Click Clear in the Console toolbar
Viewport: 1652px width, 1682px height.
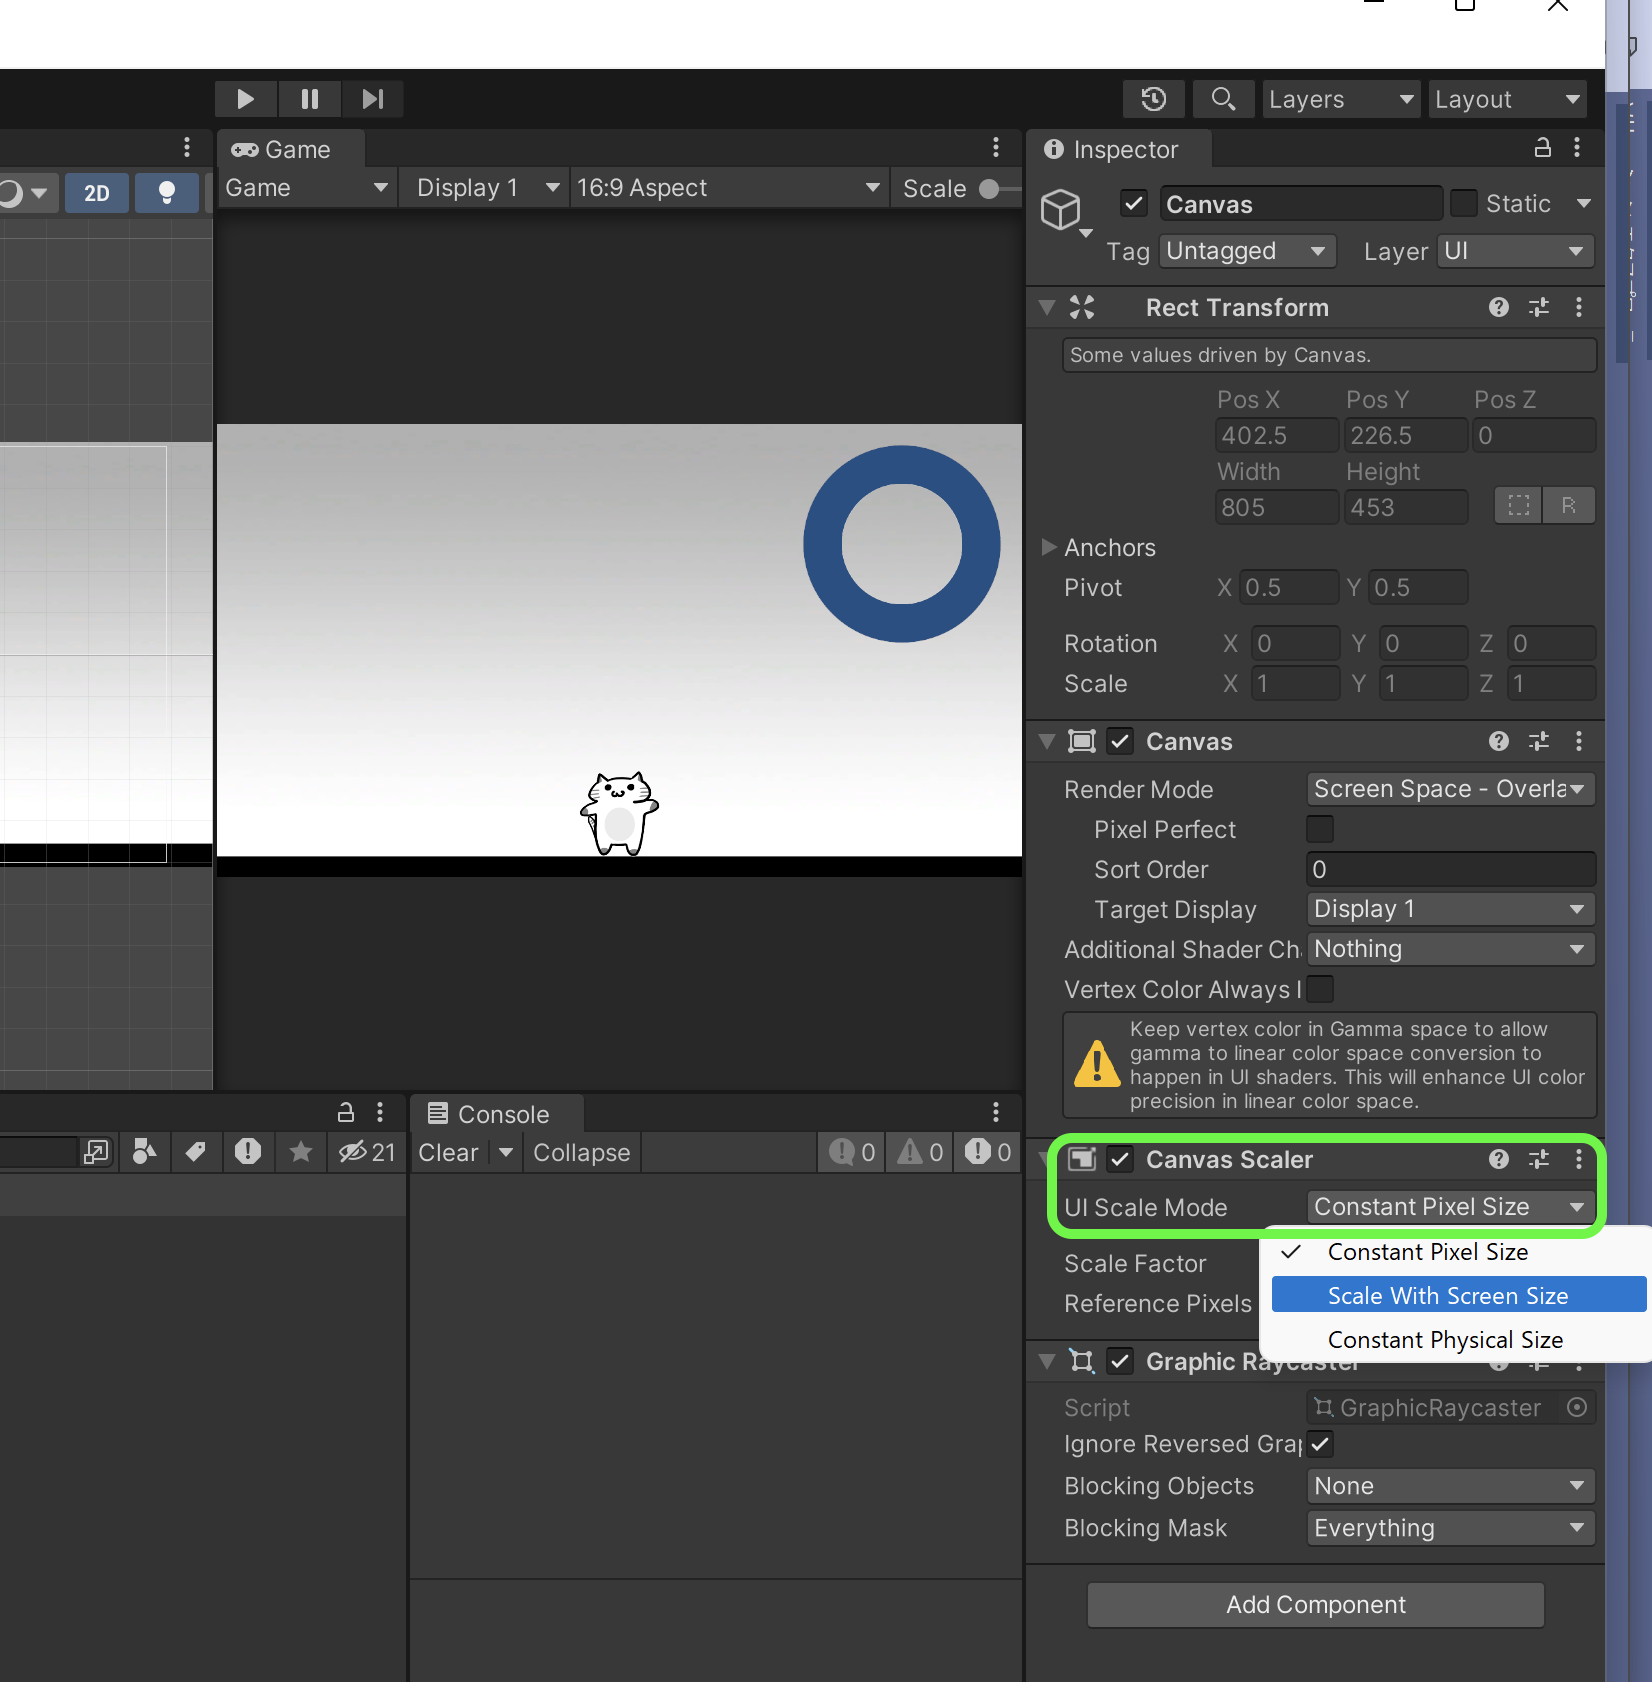[x=446, y=1152]
